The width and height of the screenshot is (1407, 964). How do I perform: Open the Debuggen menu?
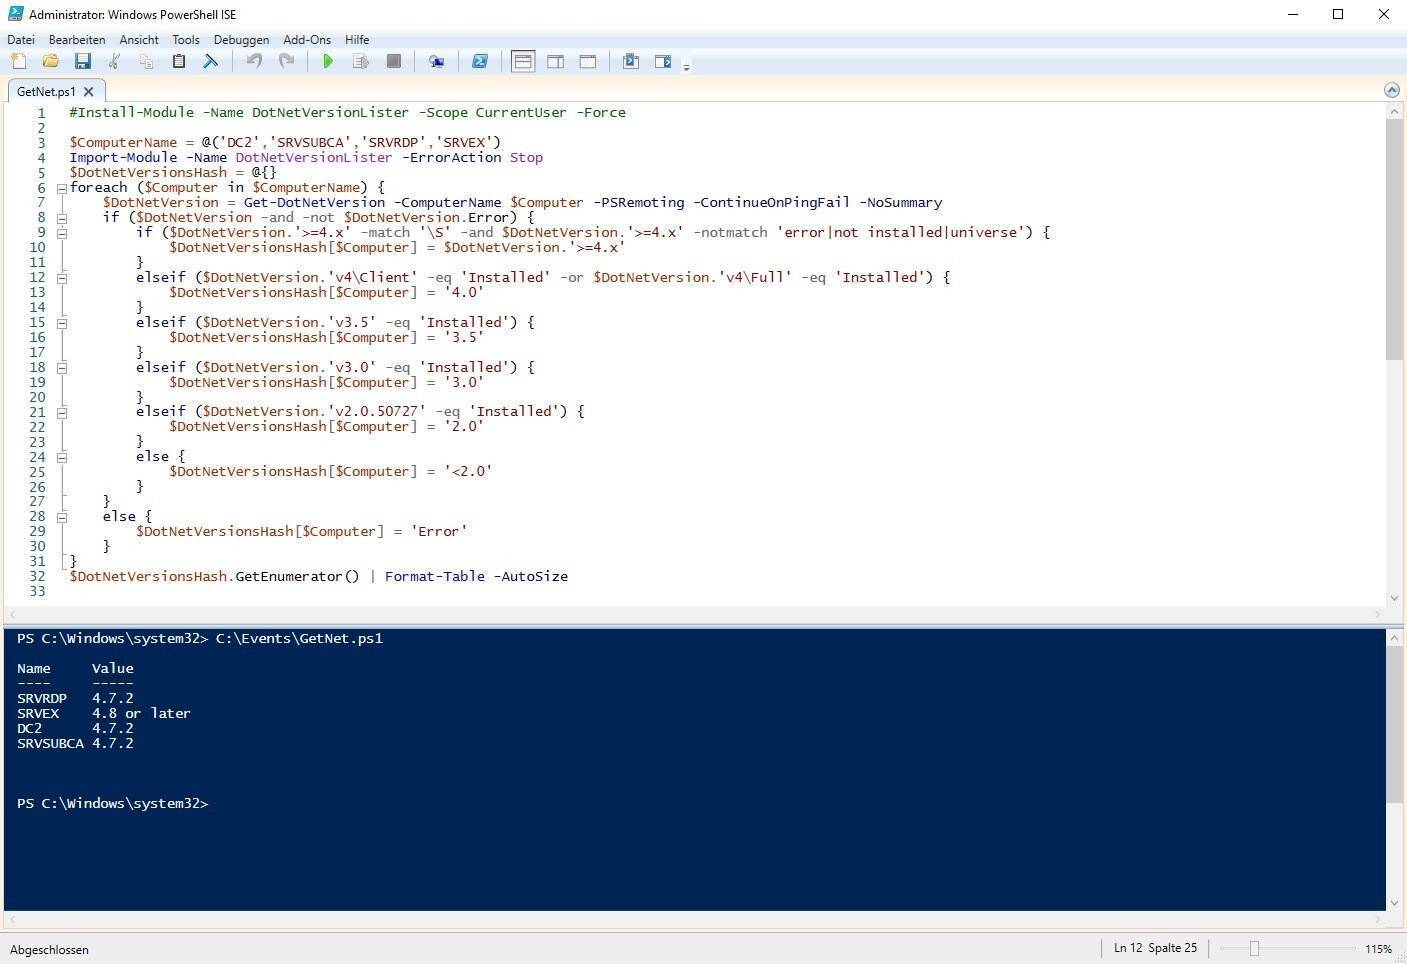(x=241, y=40)
